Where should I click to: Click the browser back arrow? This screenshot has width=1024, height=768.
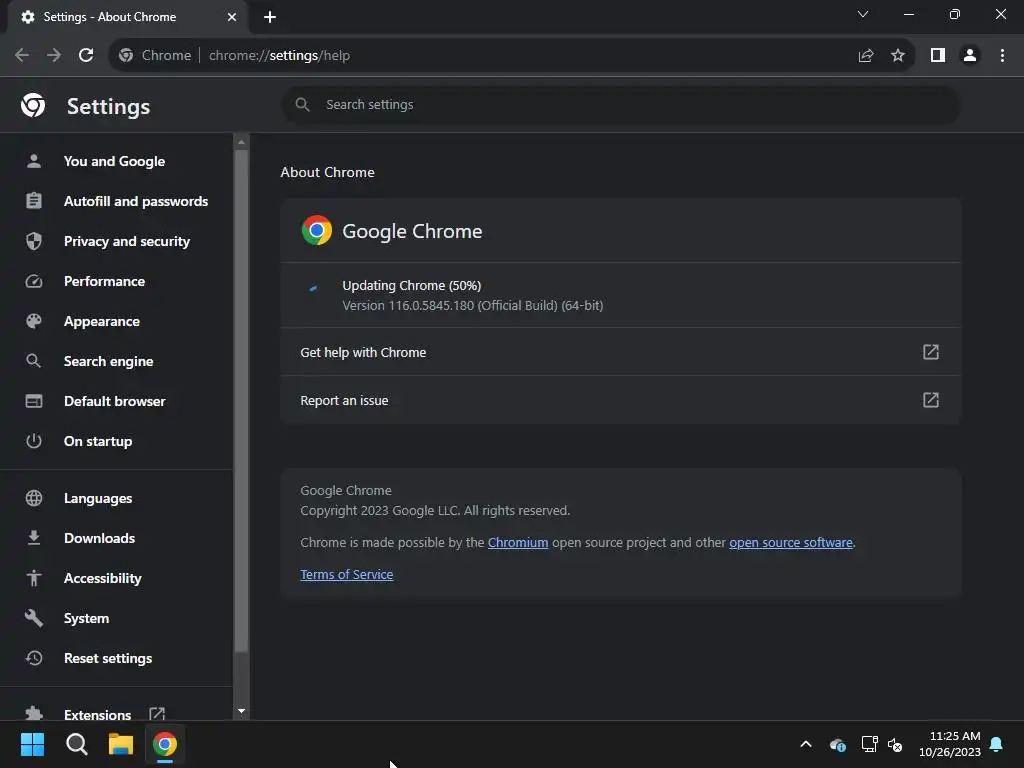22,56
